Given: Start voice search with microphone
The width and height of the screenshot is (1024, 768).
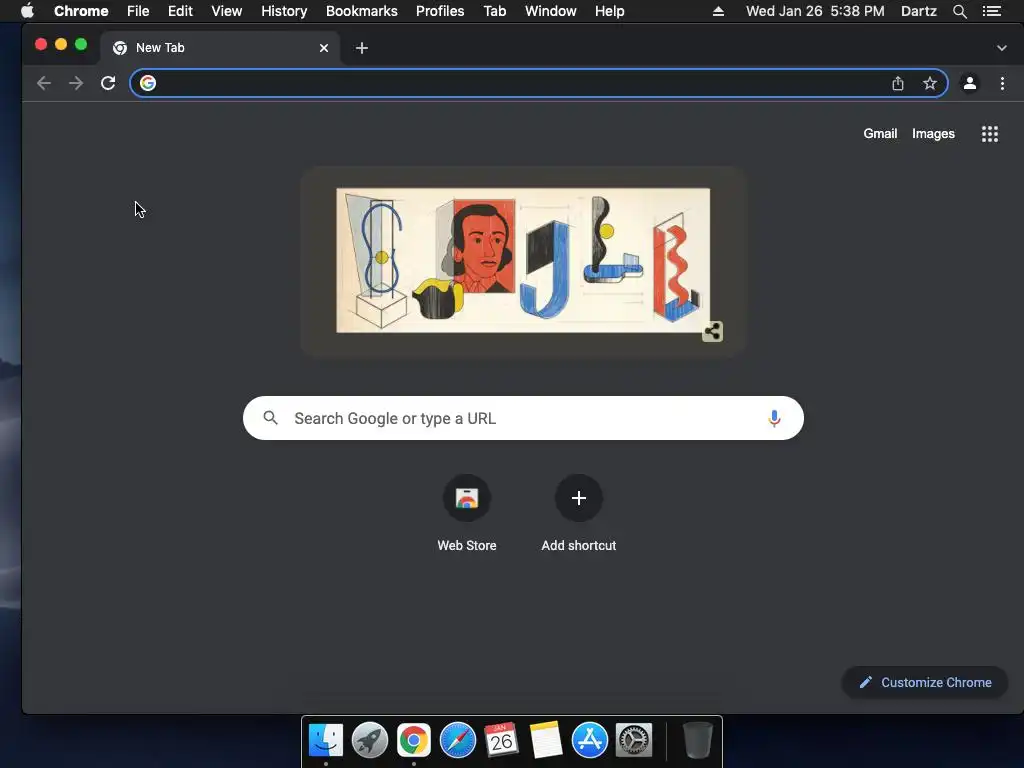Looking at the screenshot, I should 775,418.
